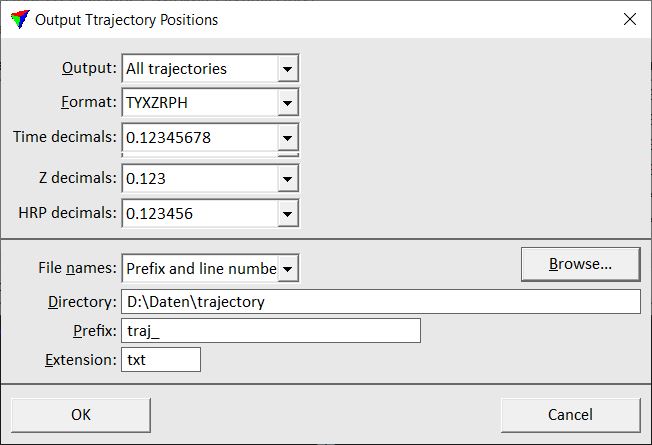Viewport: 652px width, 445px height.
Task: Click the Z decimals label
Action: click(x=78, y=178)
